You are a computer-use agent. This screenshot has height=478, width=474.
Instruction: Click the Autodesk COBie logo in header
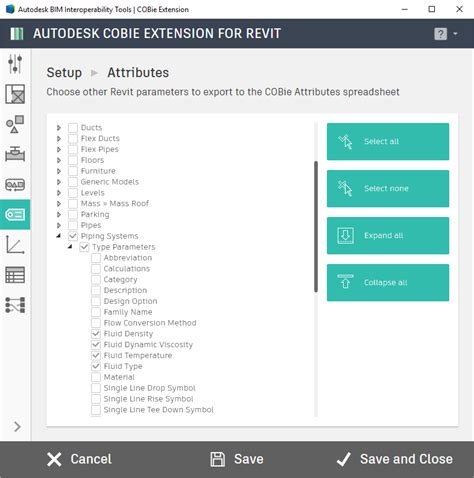coord(17,34)
